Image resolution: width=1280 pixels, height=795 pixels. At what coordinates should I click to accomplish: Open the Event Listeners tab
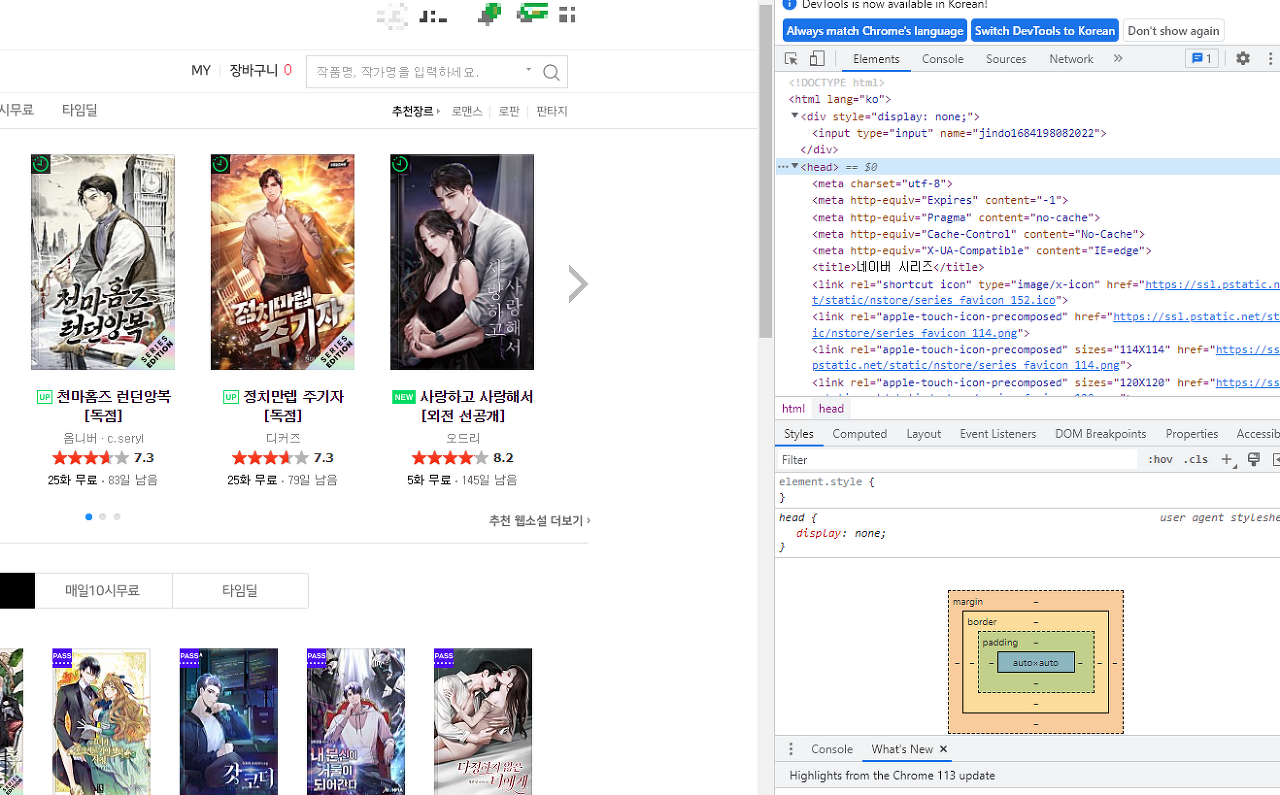pyautogui.click(x=997, y=434)
